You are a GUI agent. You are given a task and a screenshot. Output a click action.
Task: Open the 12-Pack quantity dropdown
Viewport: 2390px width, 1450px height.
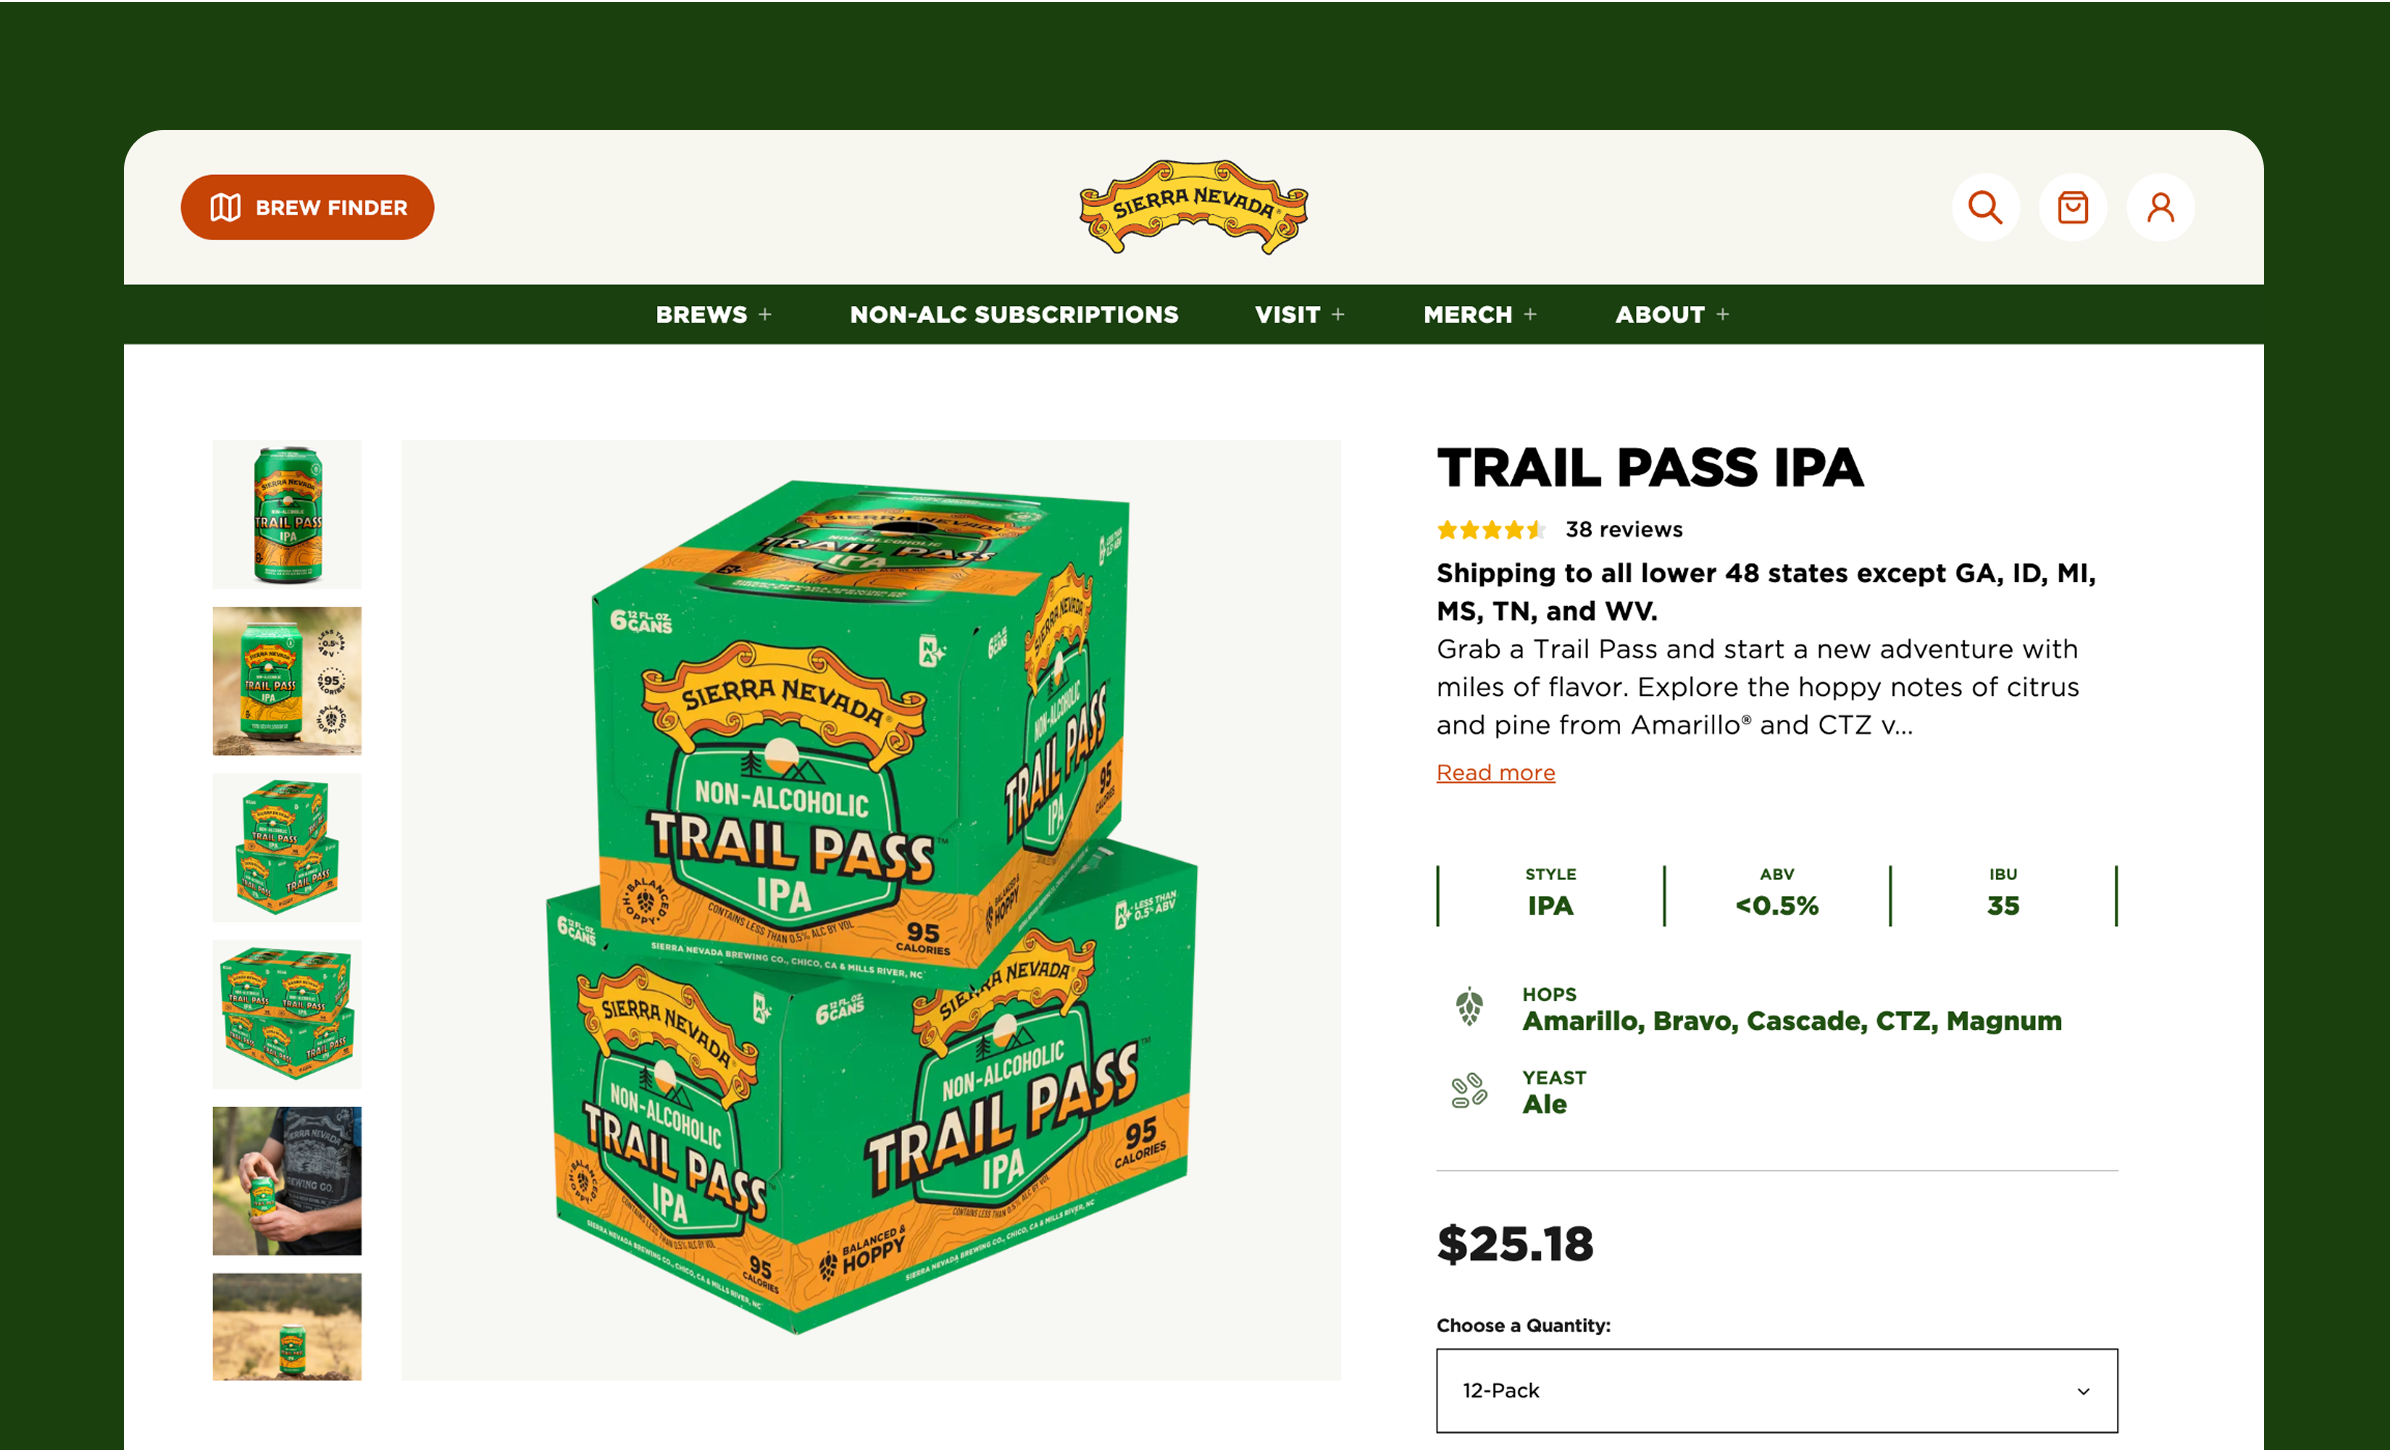coord(1777,1390)
